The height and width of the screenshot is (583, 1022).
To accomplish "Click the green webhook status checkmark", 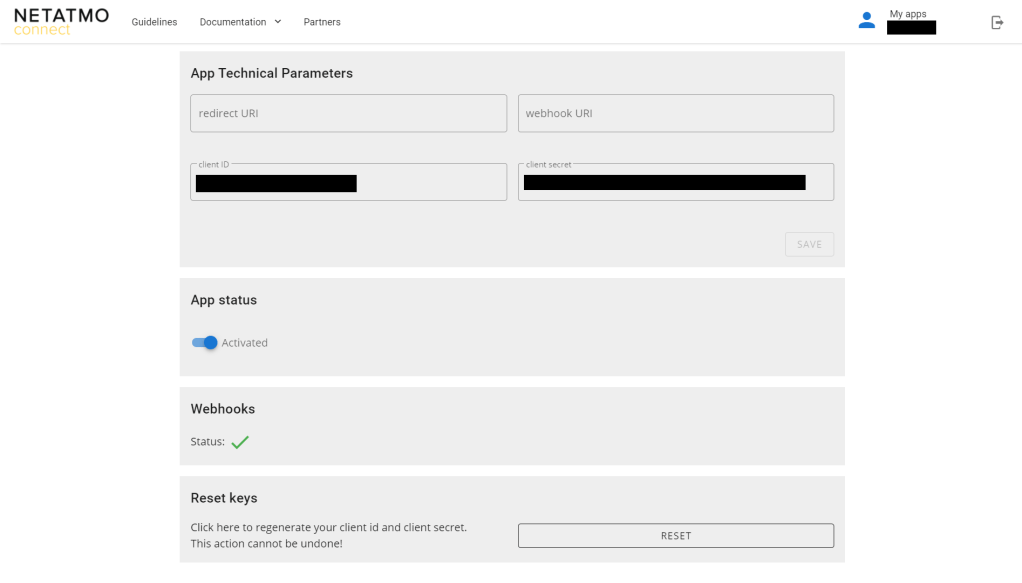I will pyautogui.click(x=240, y=442).
